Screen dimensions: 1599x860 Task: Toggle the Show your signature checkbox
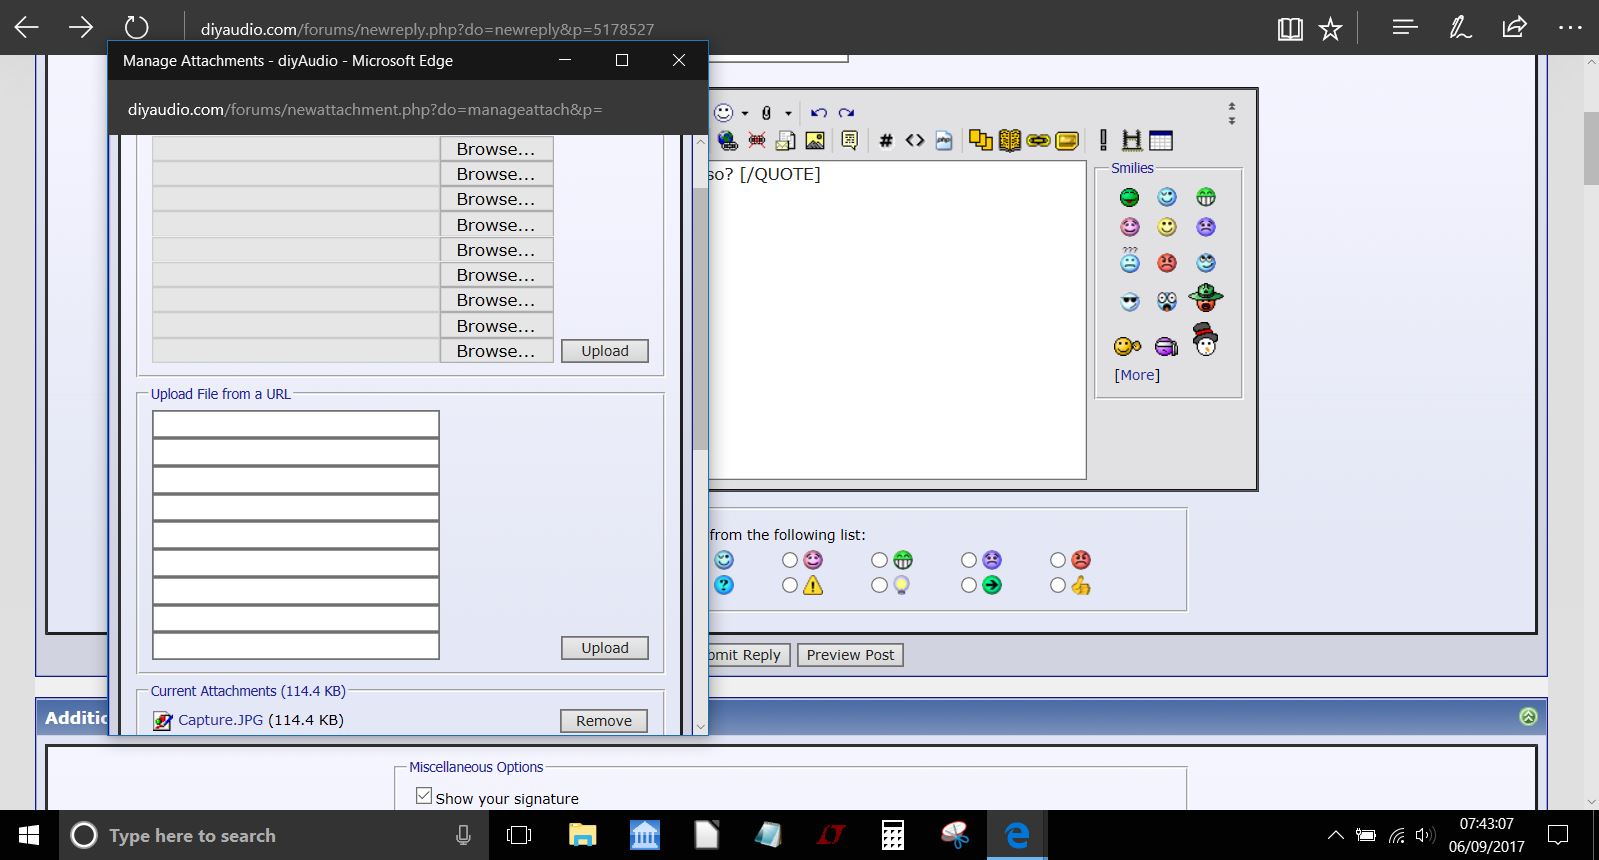tap(424, 796)
